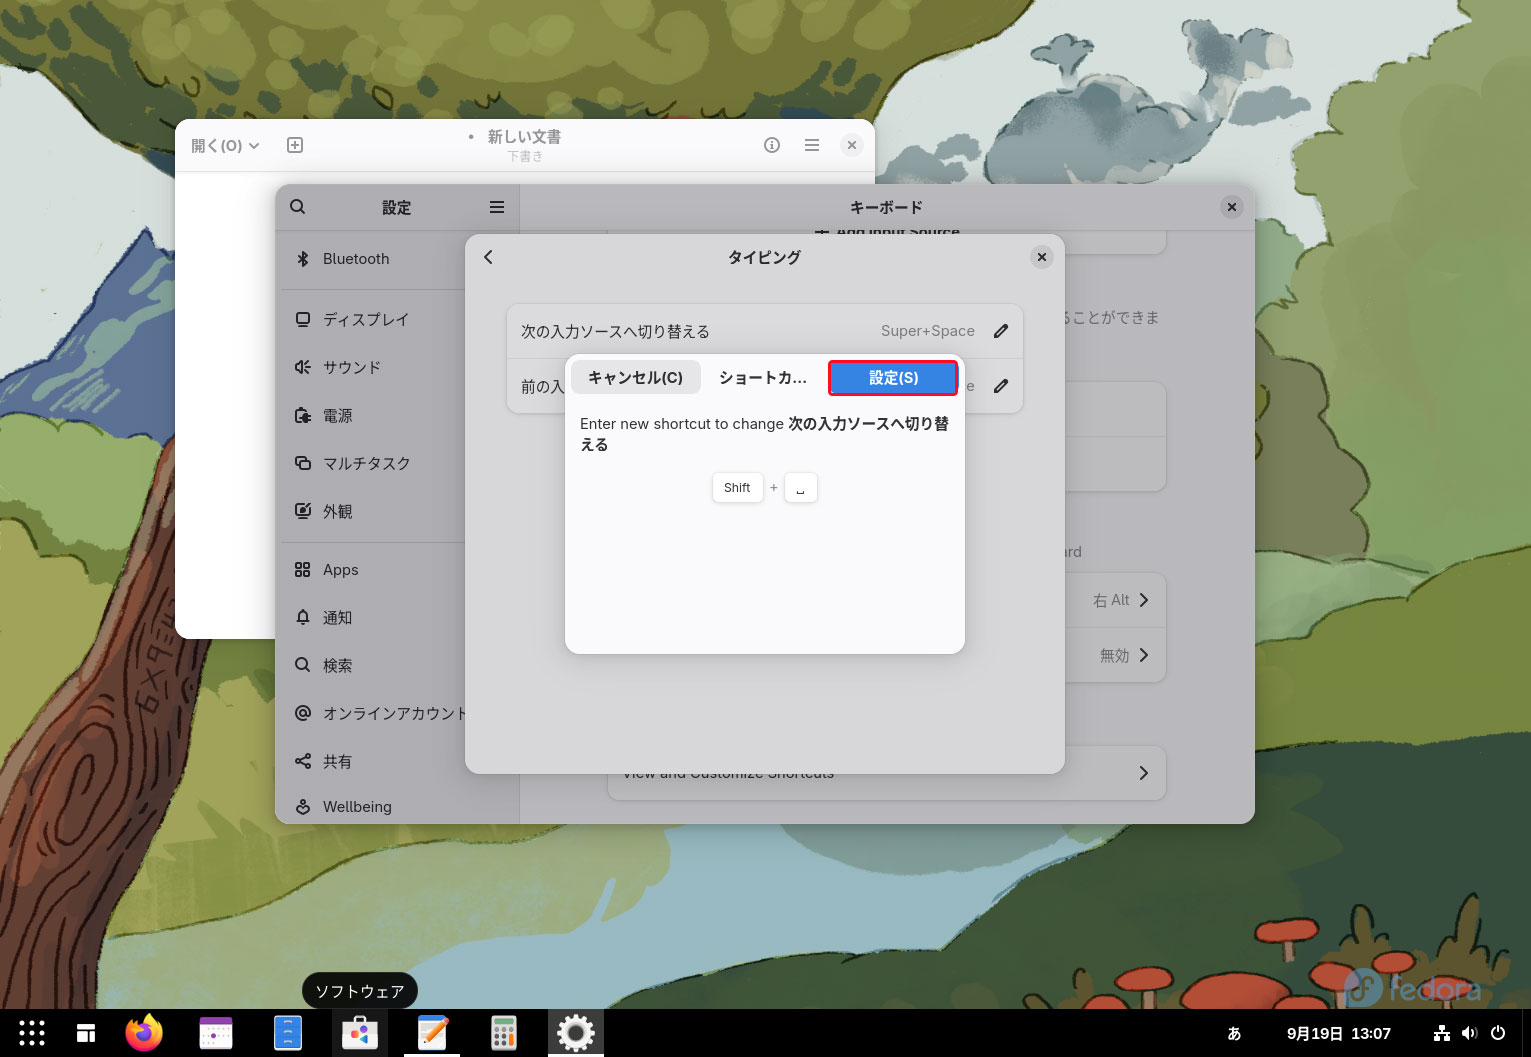The height and width of the screenshot is (1057, 1531).
Task: Switch to Settings gear in taskbar
Action: (x=576, y=1033)
